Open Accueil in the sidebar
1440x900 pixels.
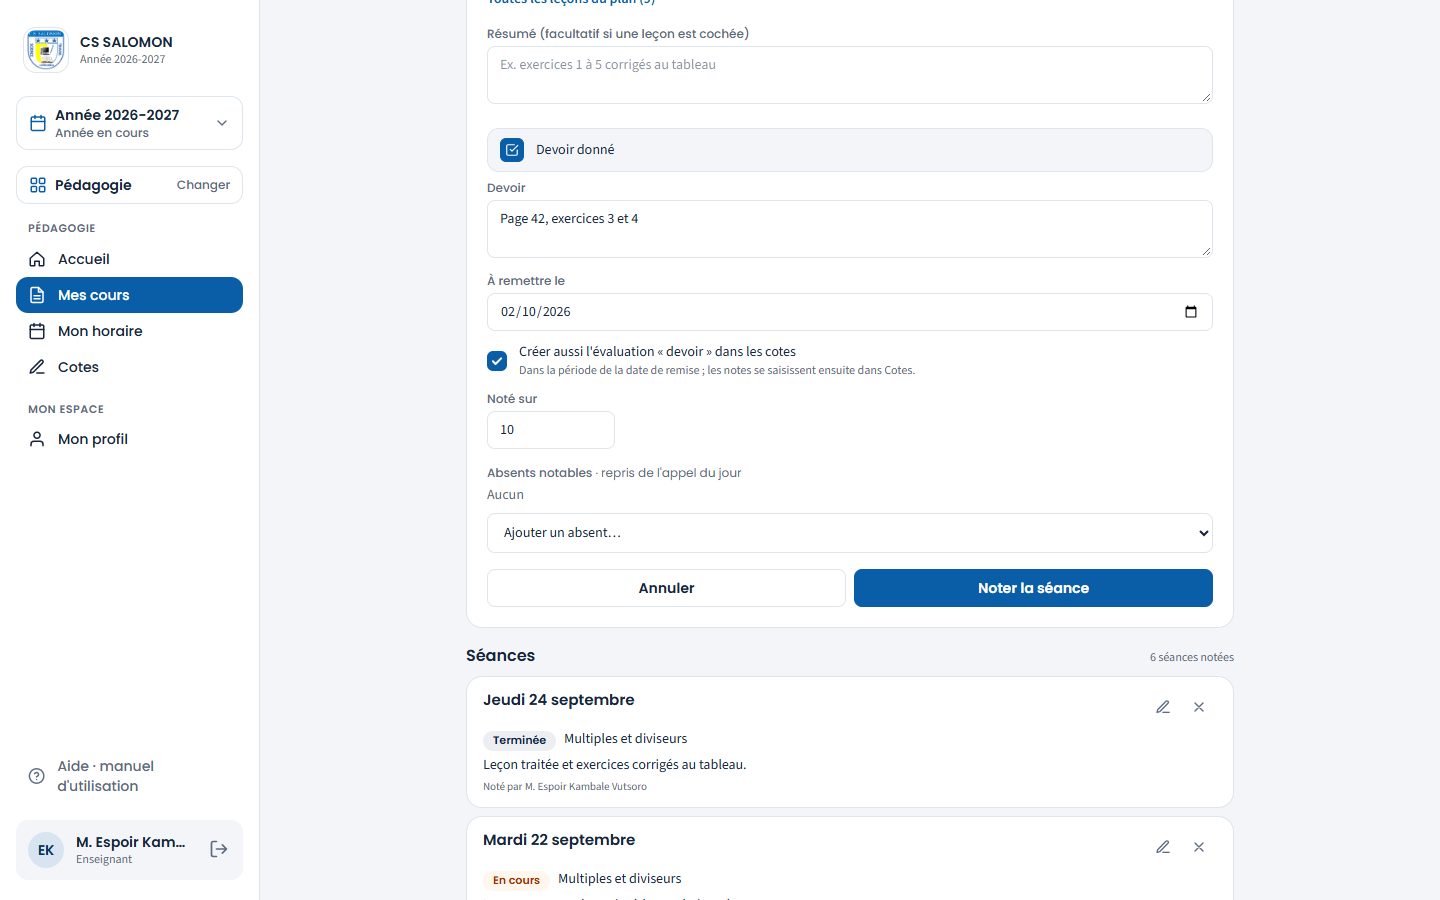(x=129, y=259)
